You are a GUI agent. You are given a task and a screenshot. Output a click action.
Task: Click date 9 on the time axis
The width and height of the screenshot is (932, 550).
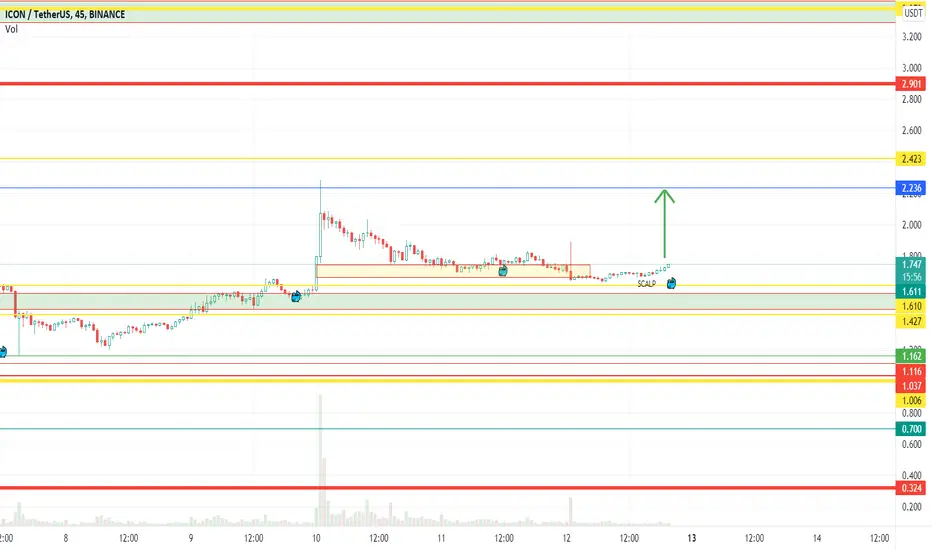pos(191,538)
